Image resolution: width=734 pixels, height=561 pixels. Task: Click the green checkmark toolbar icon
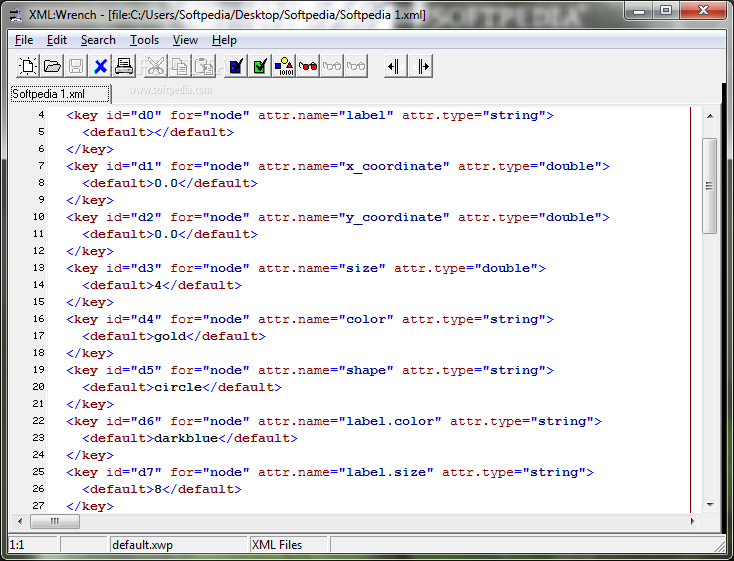(260, 66)
